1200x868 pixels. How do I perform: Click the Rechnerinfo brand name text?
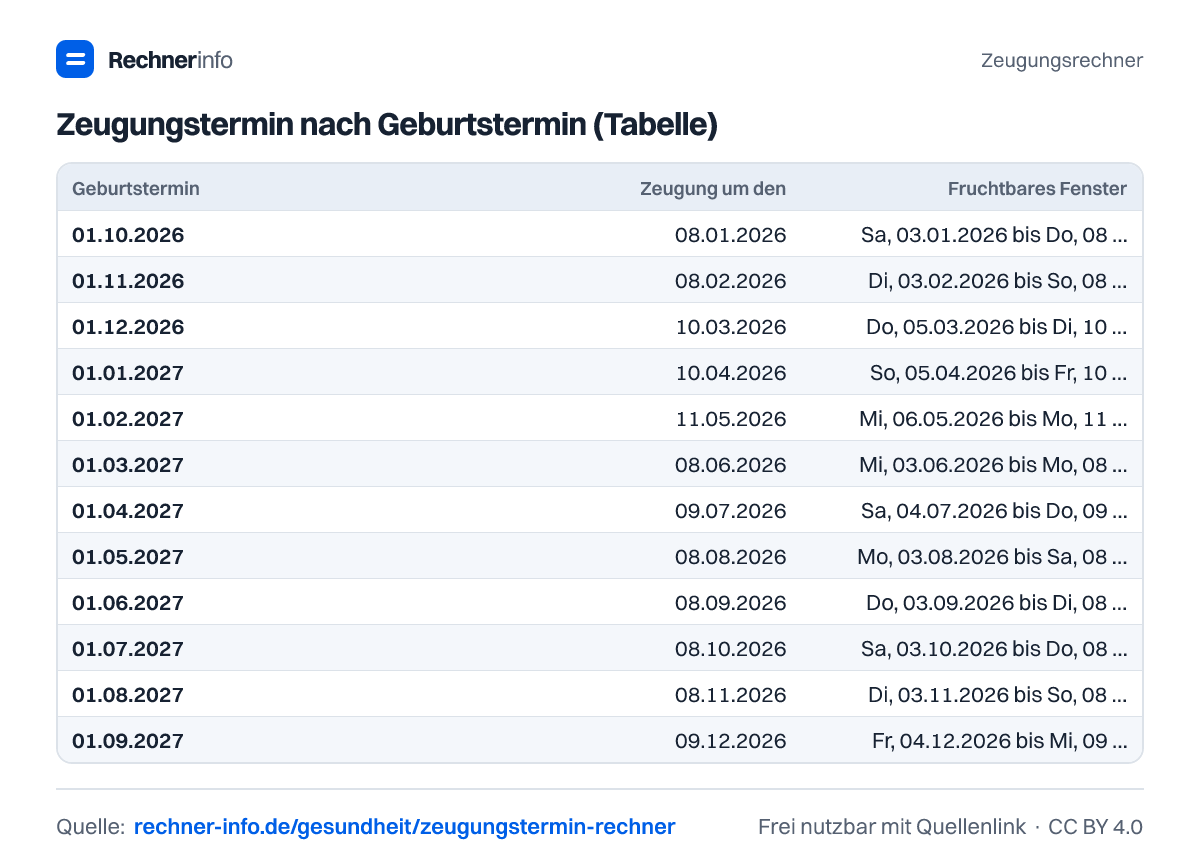pos(170,60)
